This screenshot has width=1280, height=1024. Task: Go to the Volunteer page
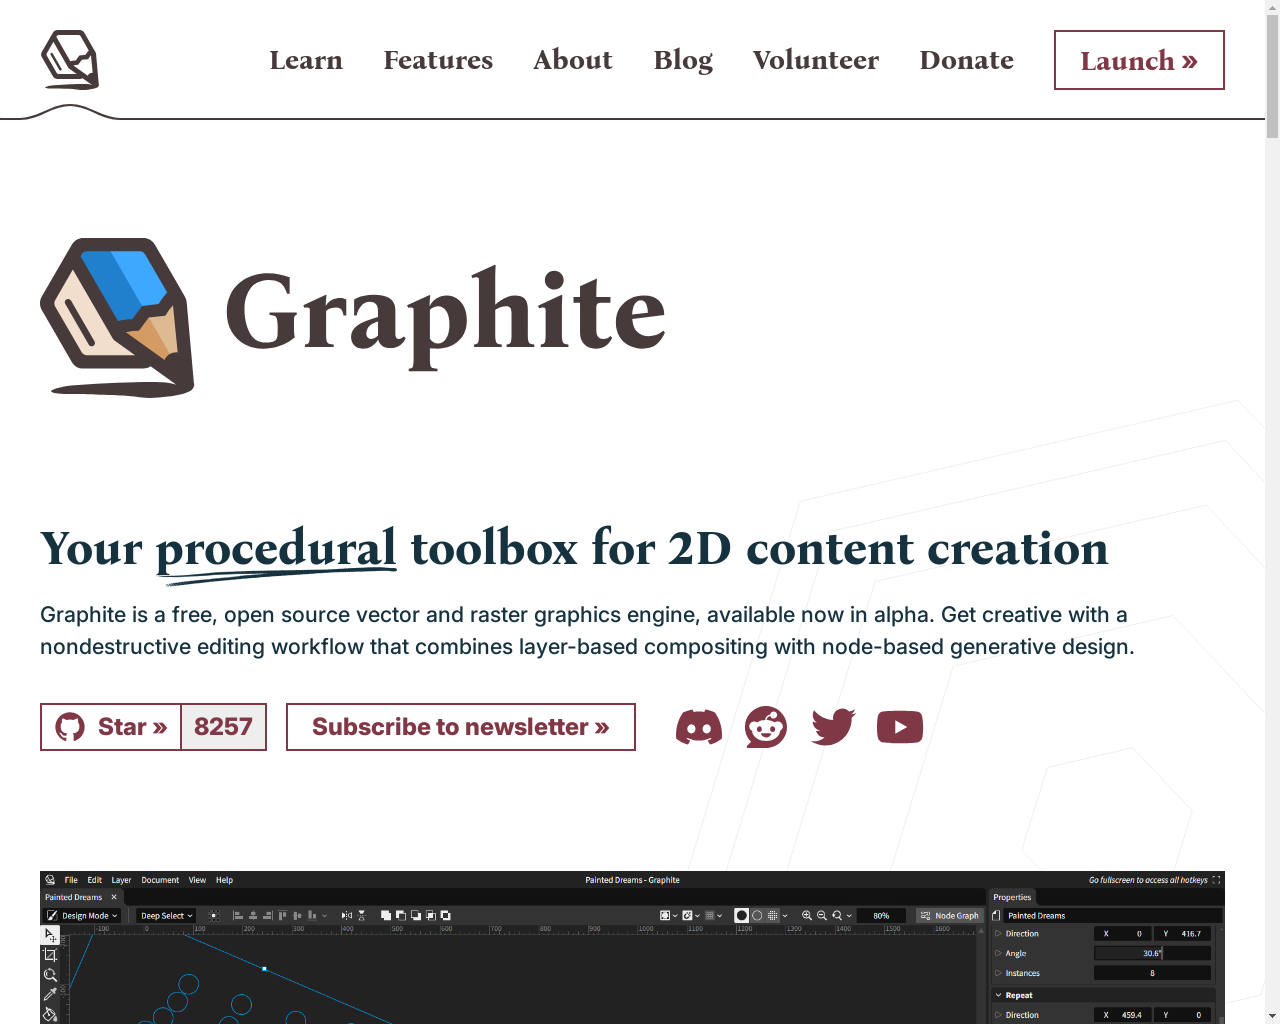(816, 60)
